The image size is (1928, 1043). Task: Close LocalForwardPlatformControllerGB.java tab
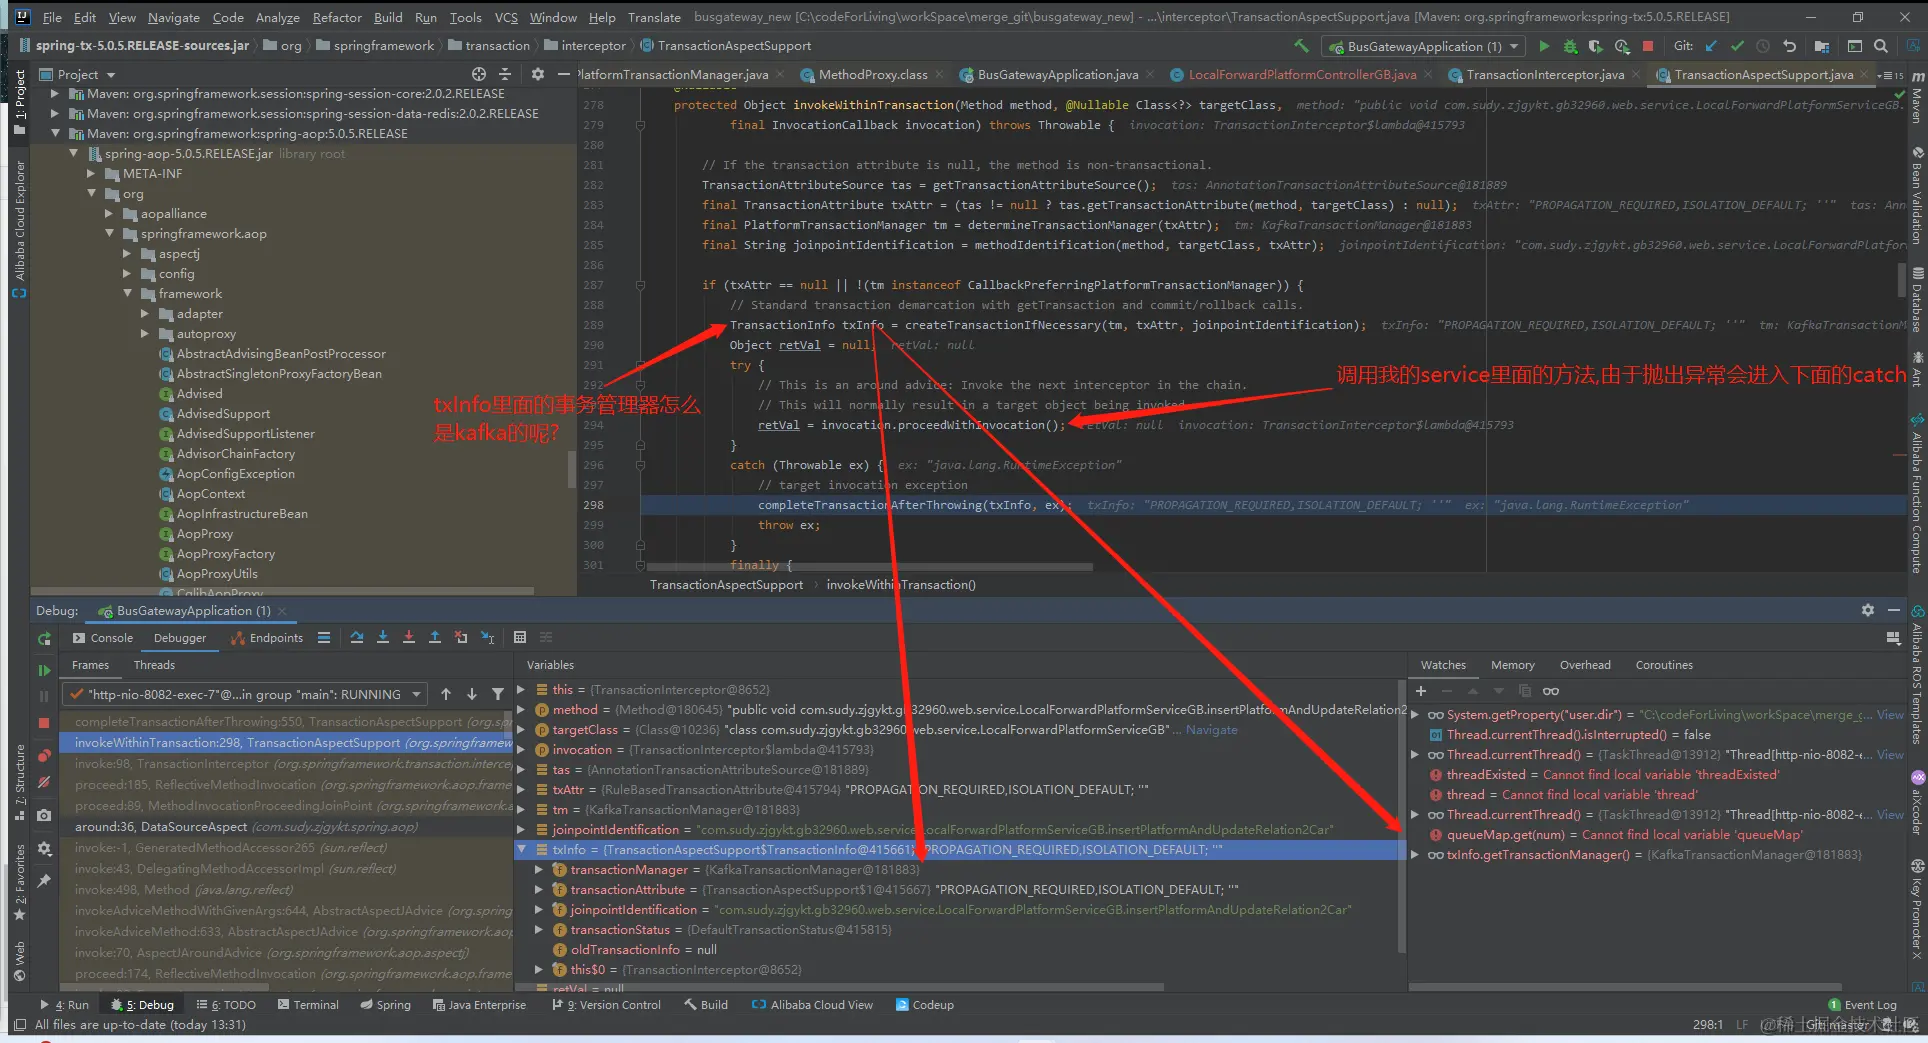click(1428, 75)
